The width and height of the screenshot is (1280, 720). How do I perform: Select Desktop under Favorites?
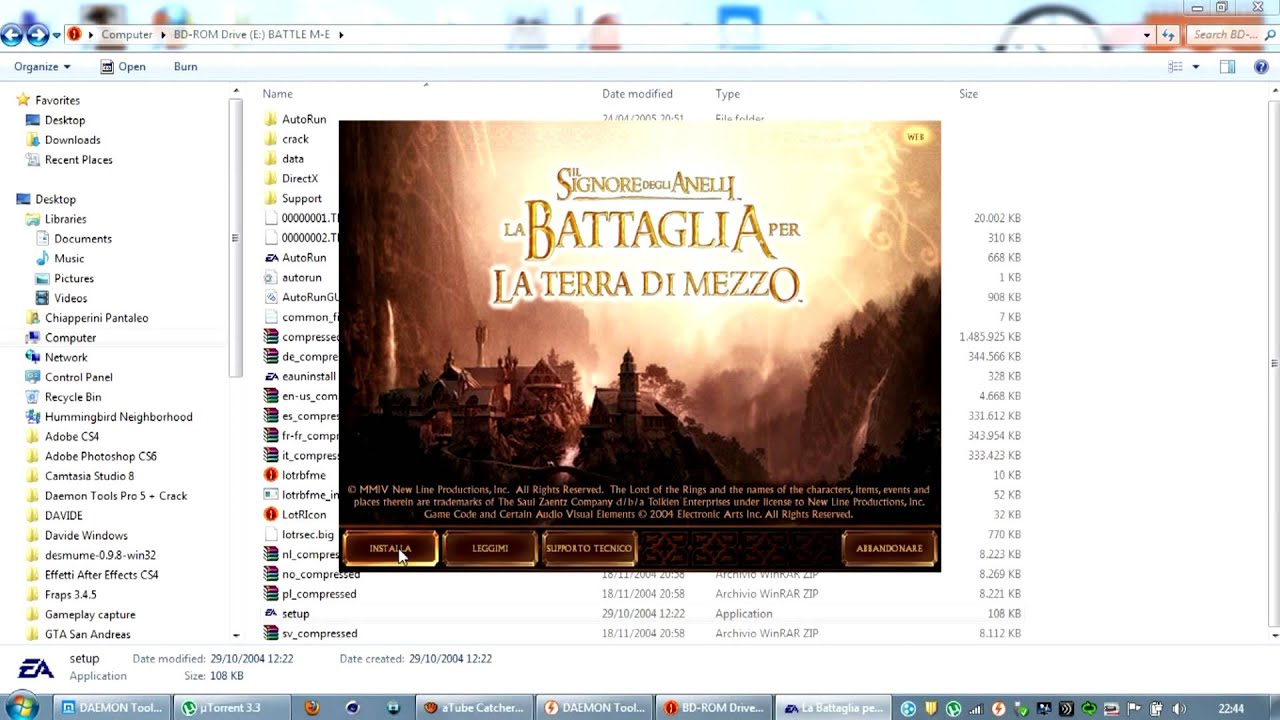64,120
